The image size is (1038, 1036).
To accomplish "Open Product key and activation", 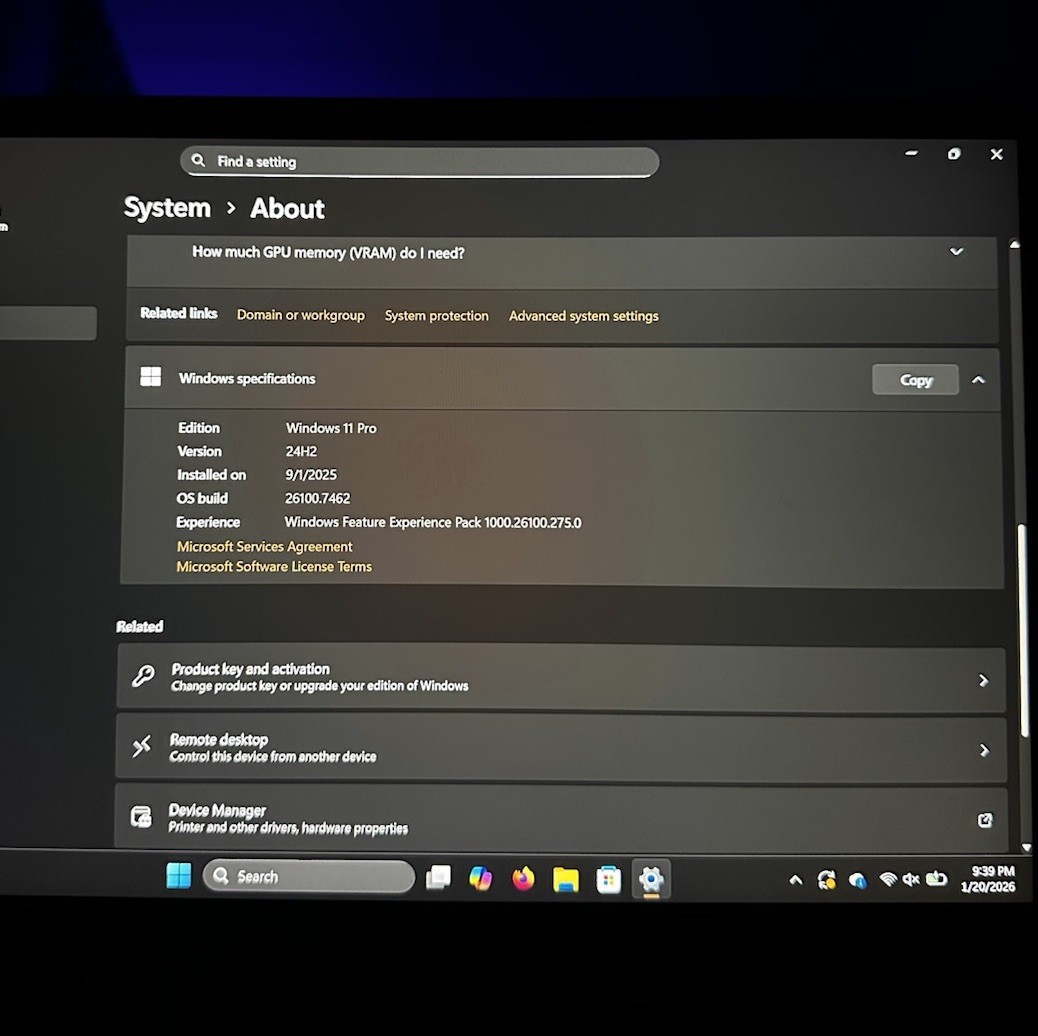I will click(561, 677).
